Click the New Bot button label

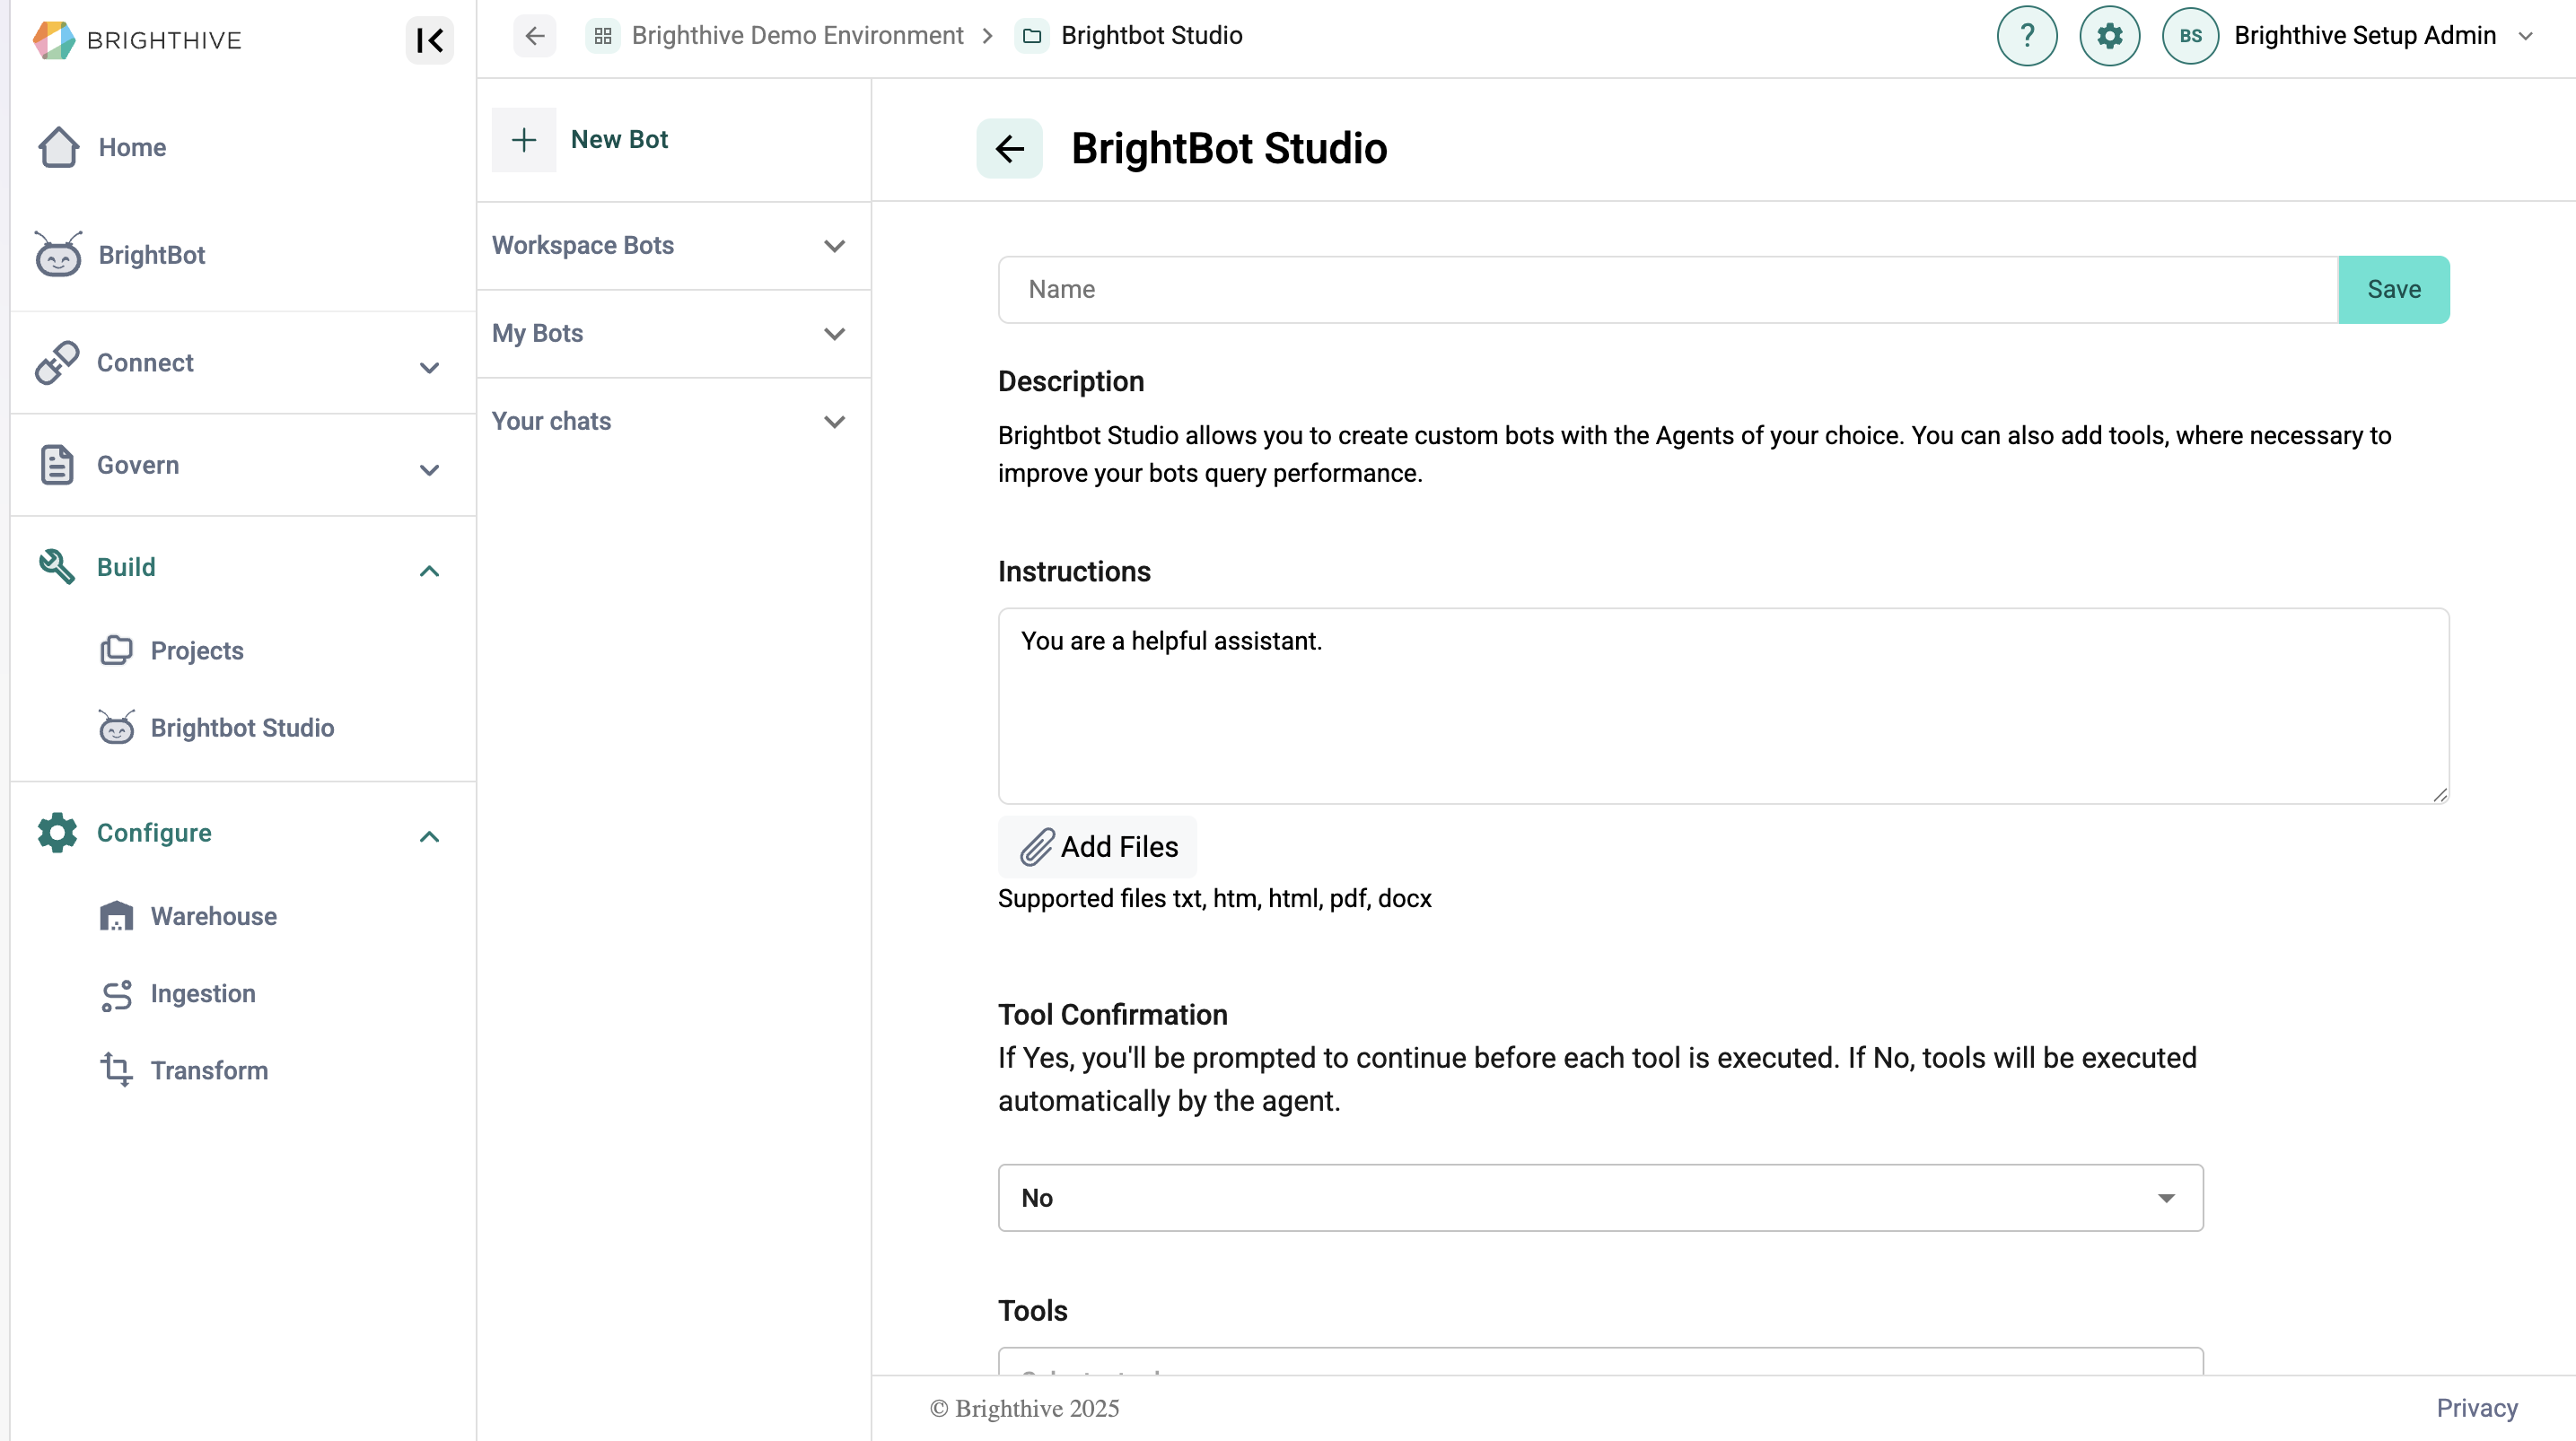pos(619,140)
